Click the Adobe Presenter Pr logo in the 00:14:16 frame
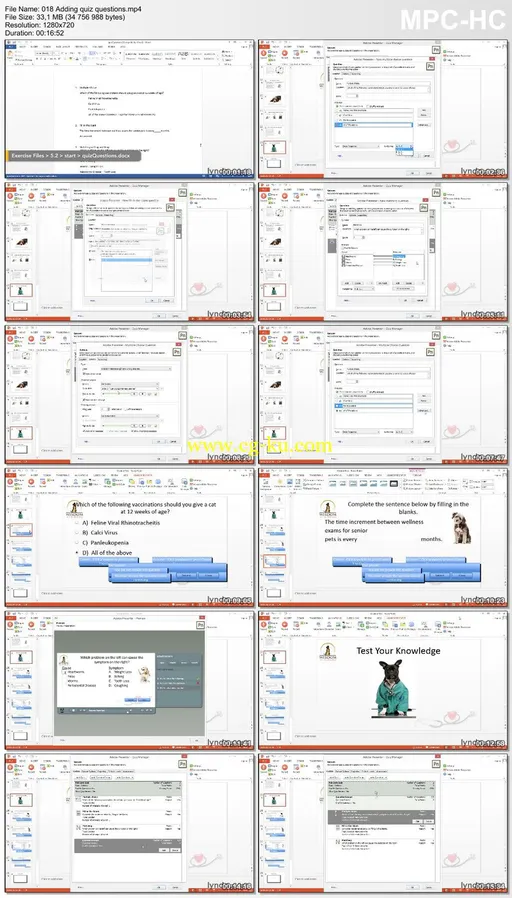512x898 pixels. (183, 764)
